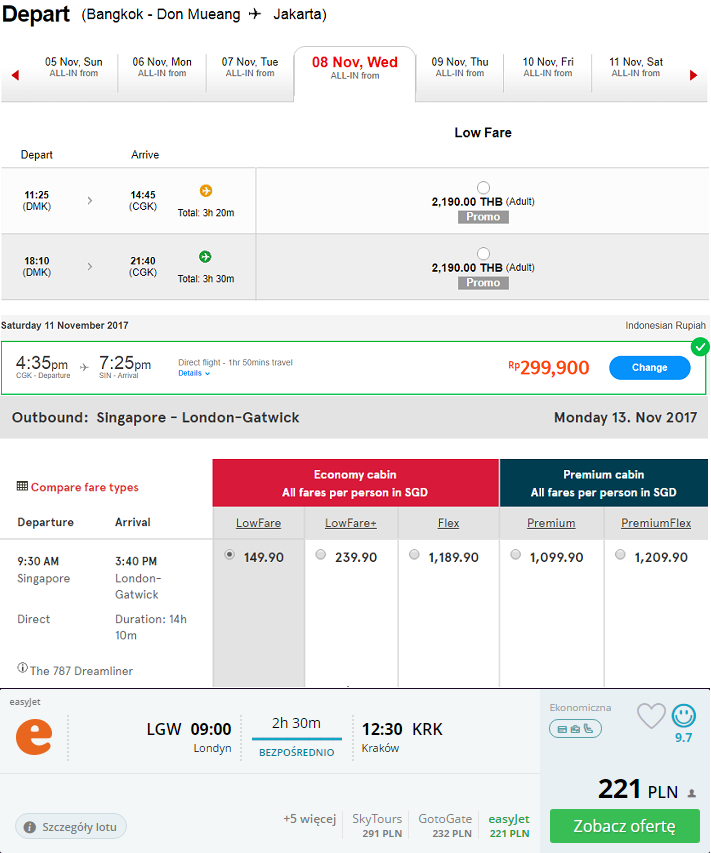Expand flight Details dropdown
This screenshot has width=711, height=853.
click(194, 373)
